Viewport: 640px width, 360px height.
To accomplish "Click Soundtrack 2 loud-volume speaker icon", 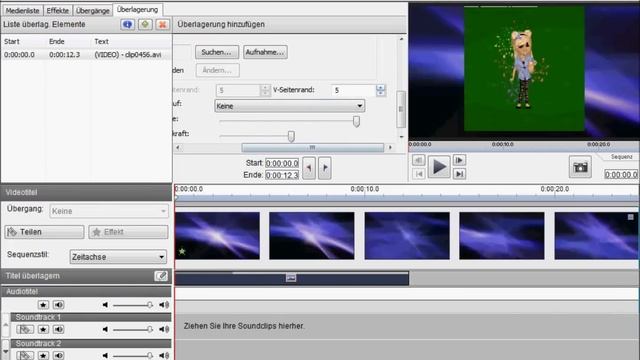I will [164, 356].
